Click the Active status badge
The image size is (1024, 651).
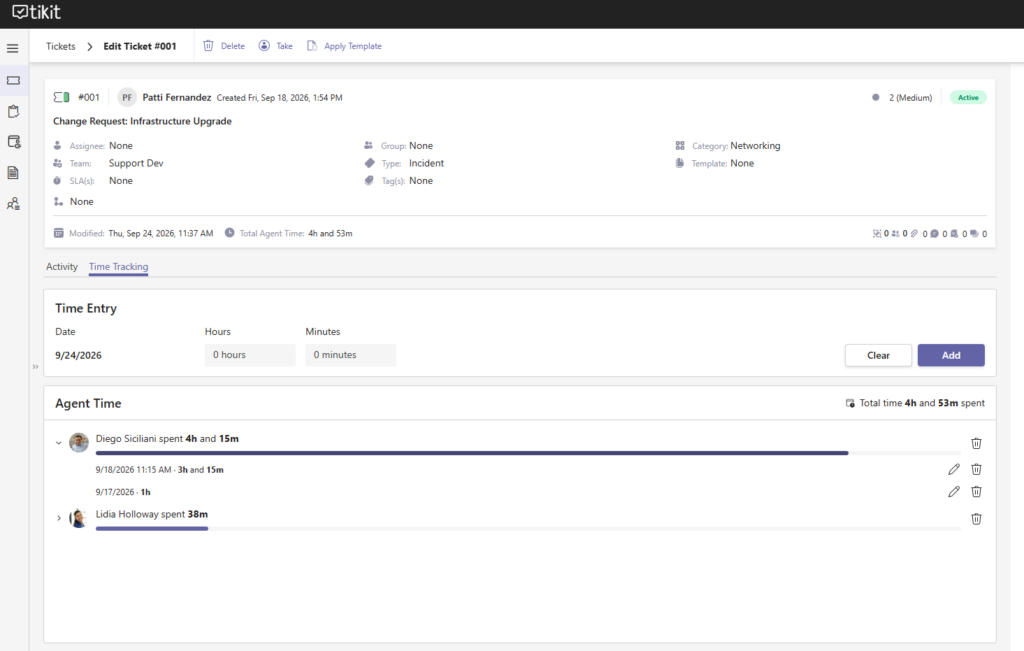click(x=968, y=97)
